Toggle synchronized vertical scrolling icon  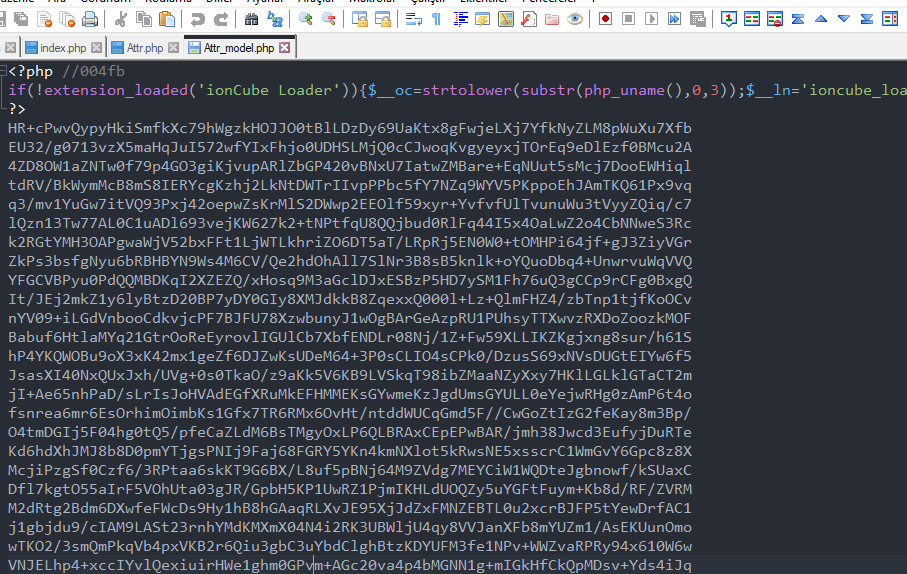(x=360, y=19)
